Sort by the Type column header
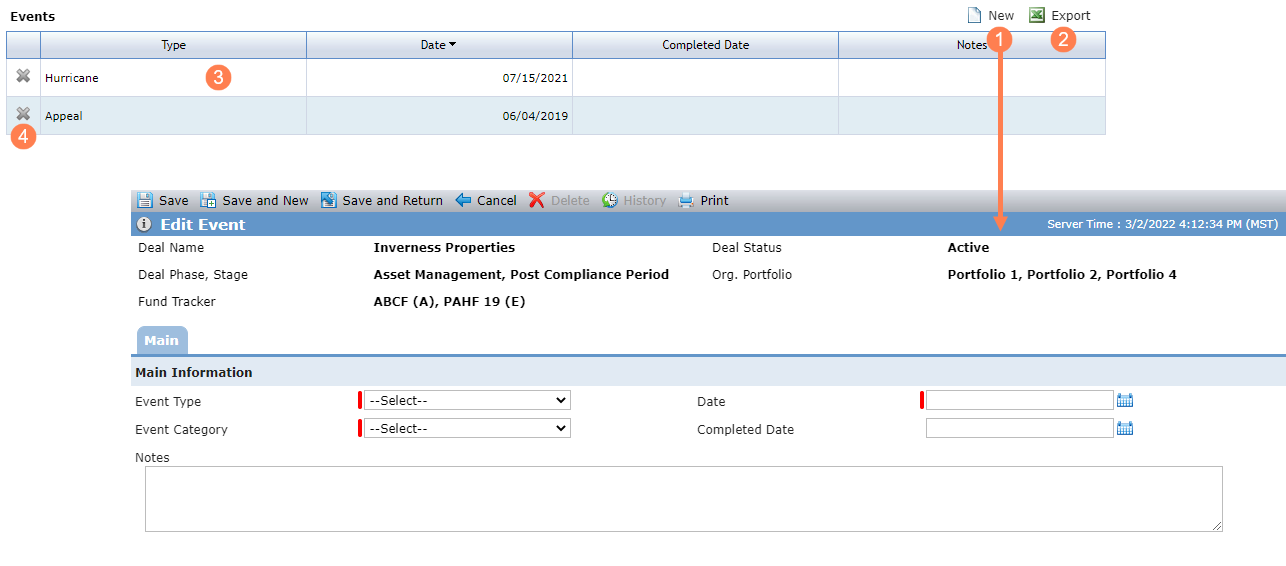 [x=174, y=45]
